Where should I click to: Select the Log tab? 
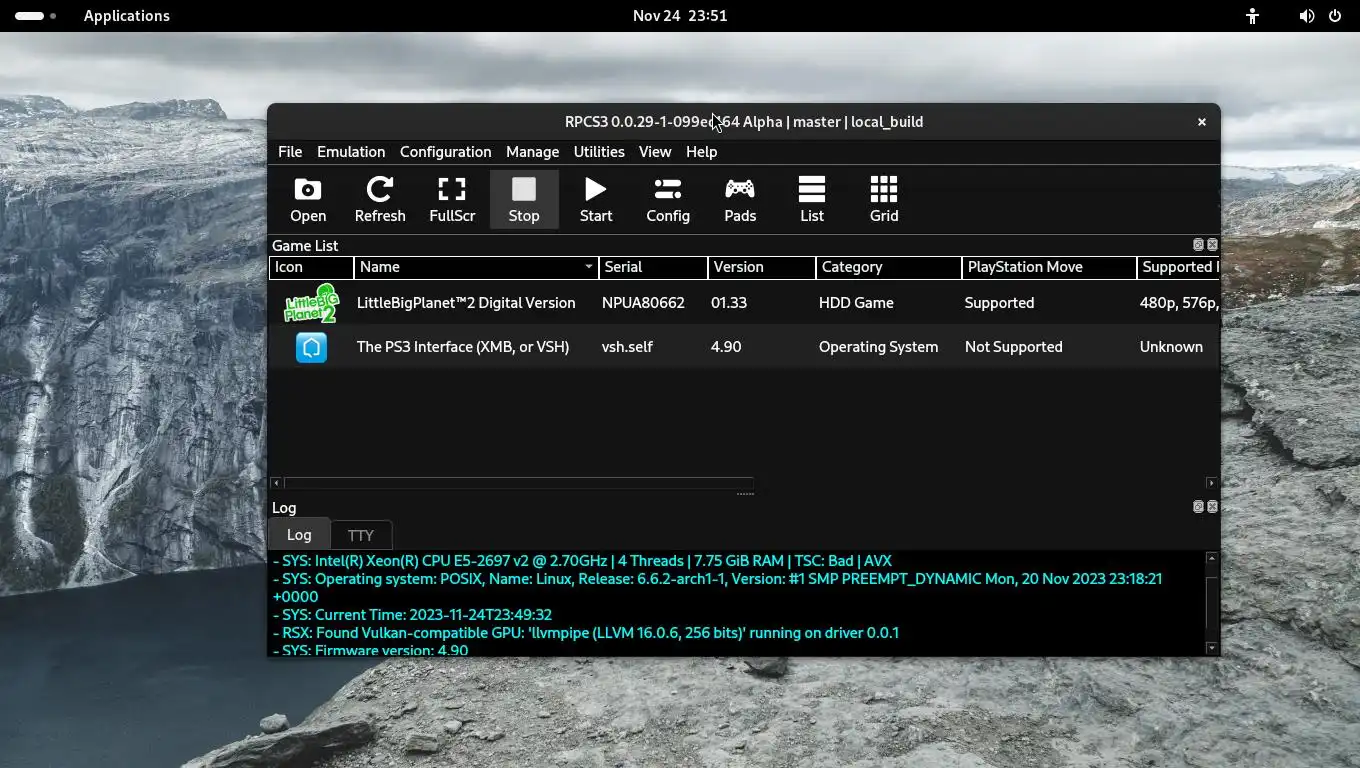click(299, 534)
